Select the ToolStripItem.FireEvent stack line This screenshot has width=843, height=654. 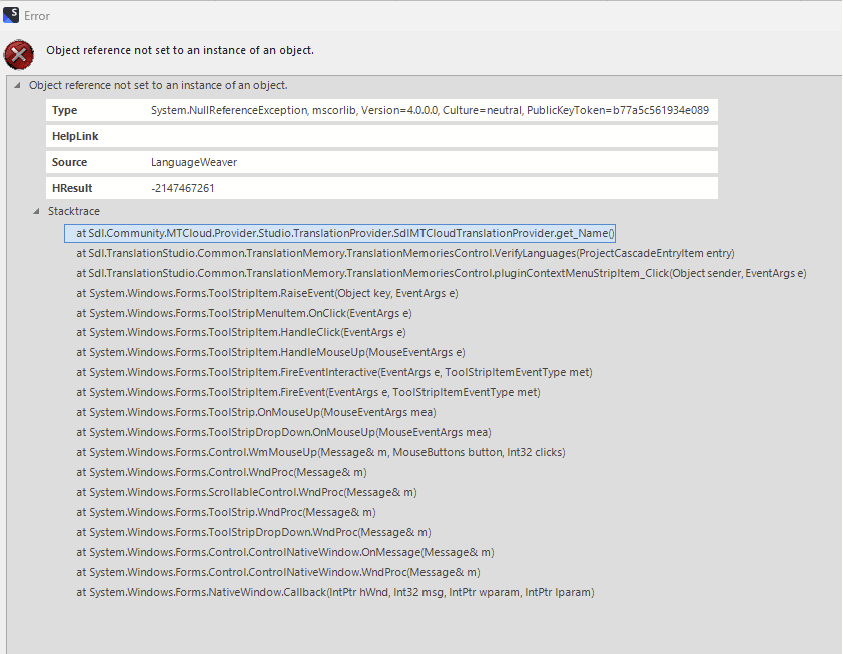308,392
